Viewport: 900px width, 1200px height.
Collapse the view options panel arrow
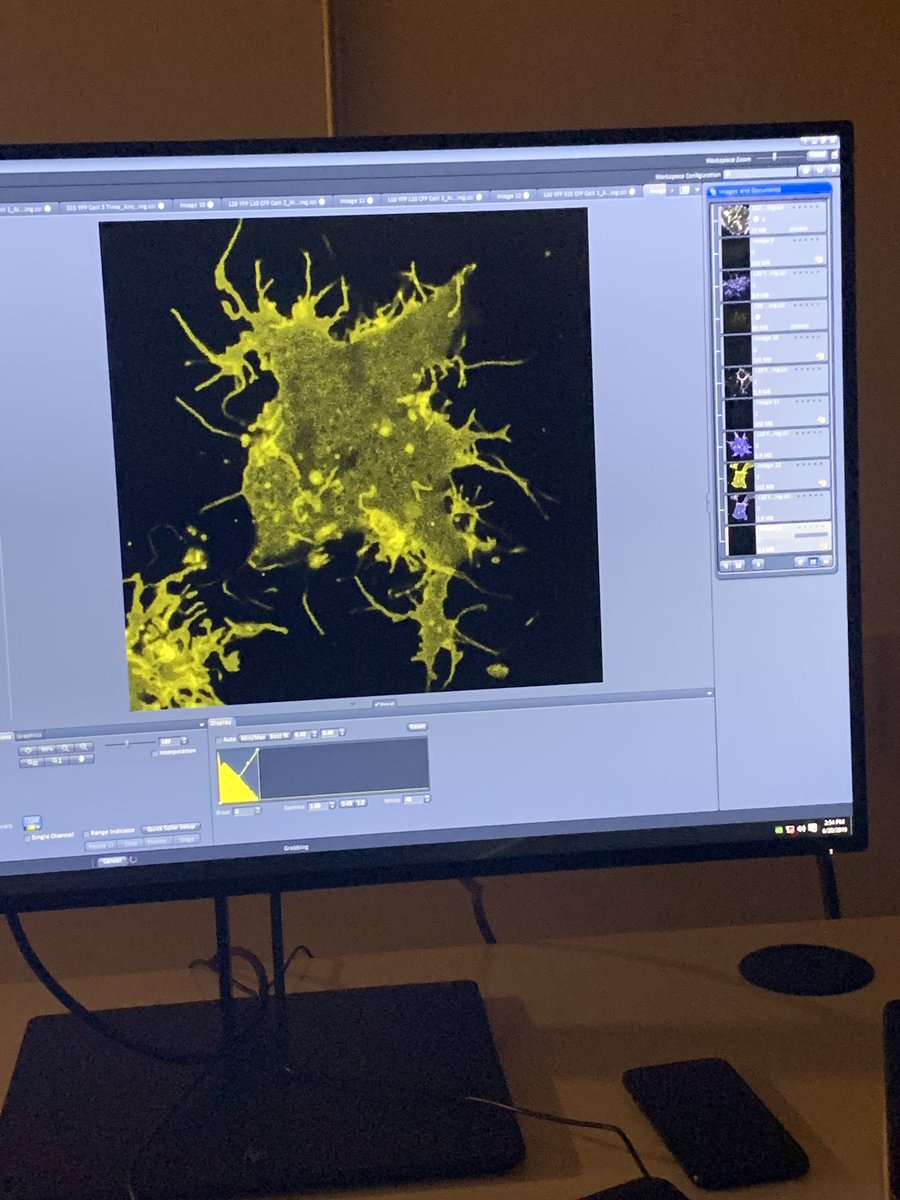point(201,723)
